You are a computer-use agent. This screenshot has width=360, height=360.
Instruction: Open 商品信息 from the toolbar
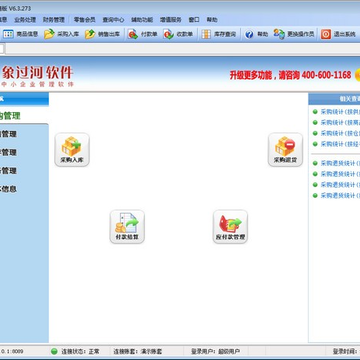tap(21, 34)
